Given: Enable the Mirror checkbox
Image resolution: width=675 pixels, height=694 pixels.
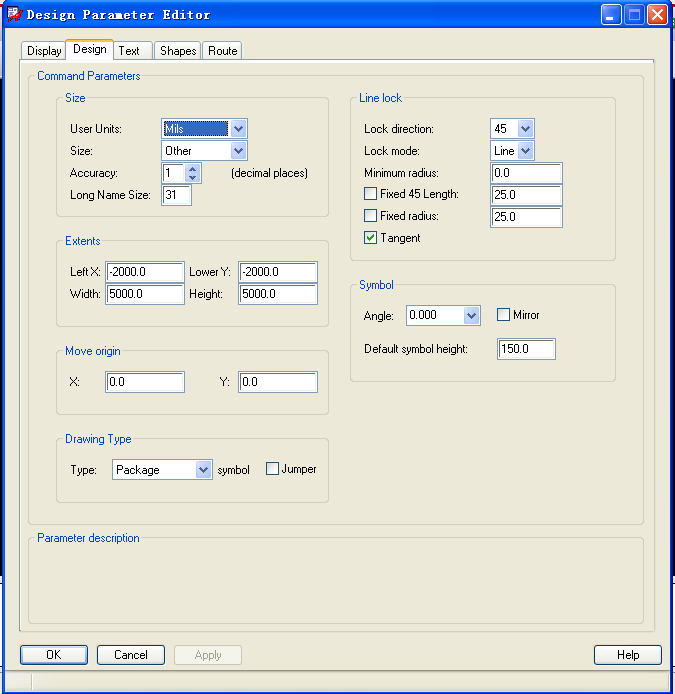Looking at the screenshot, I should coord(503,315).
